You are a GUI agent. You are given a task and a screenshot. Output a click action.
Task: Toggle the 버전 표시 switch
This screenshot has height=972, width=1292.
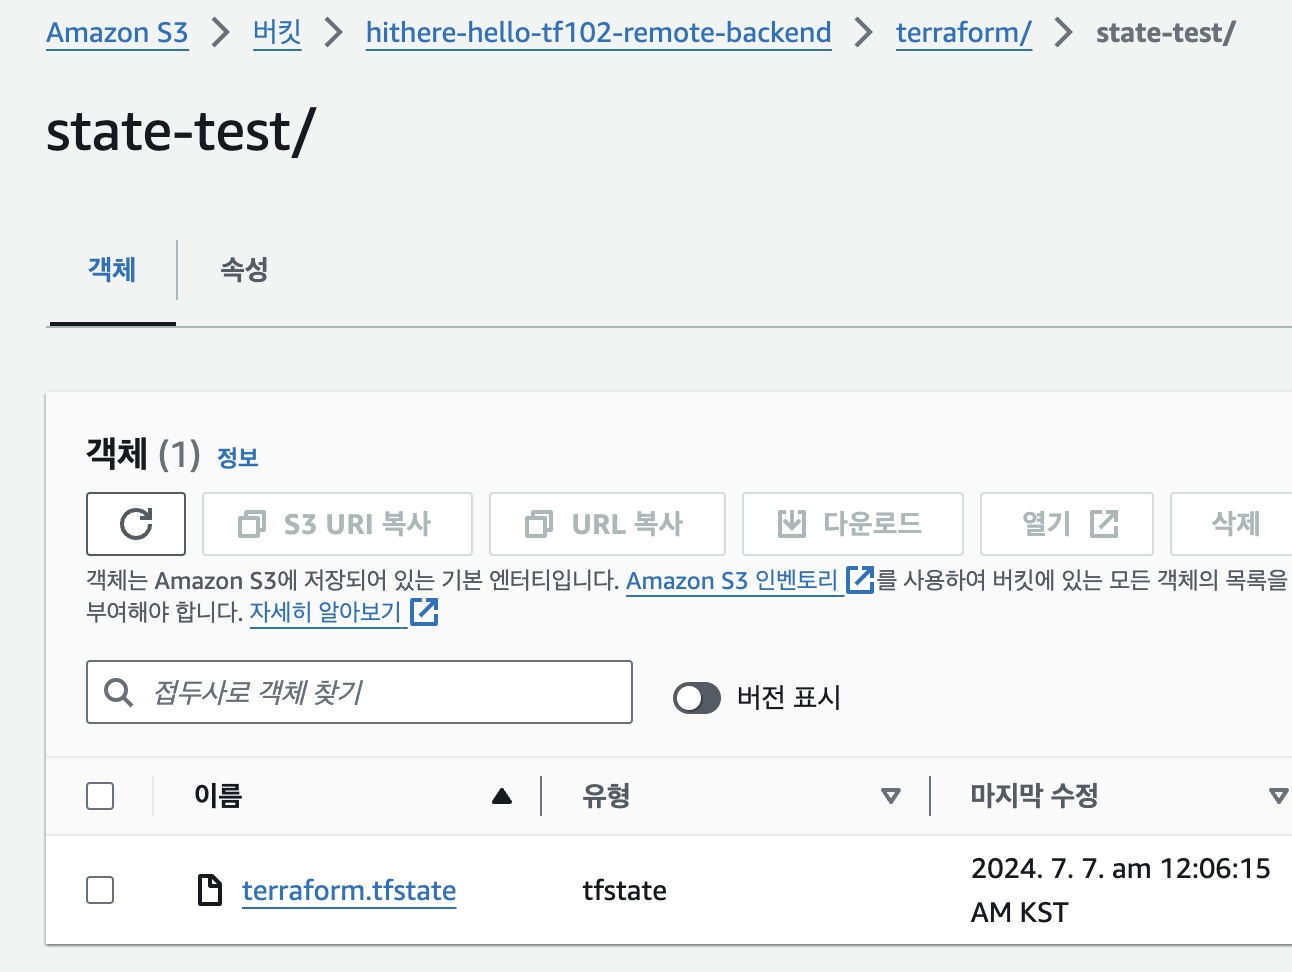point(697,697)
